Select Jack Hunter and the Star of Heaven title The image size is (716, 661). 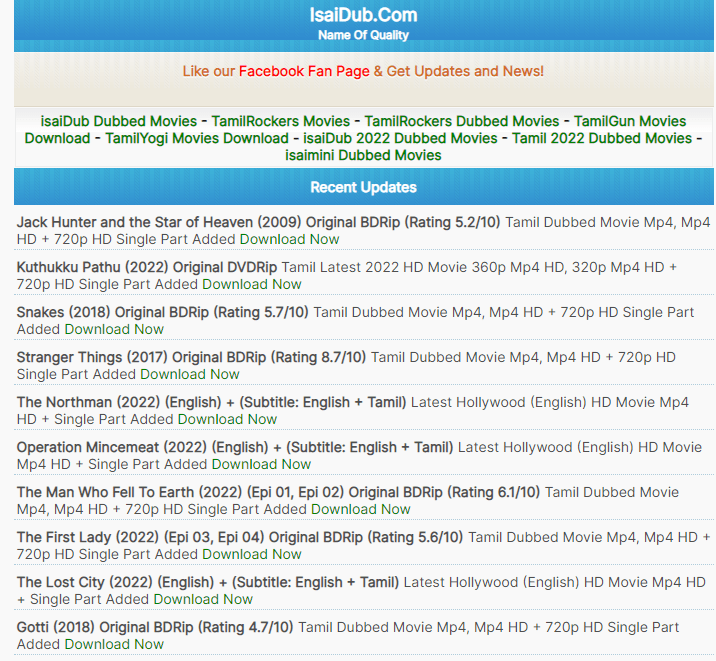coord(258,222)
